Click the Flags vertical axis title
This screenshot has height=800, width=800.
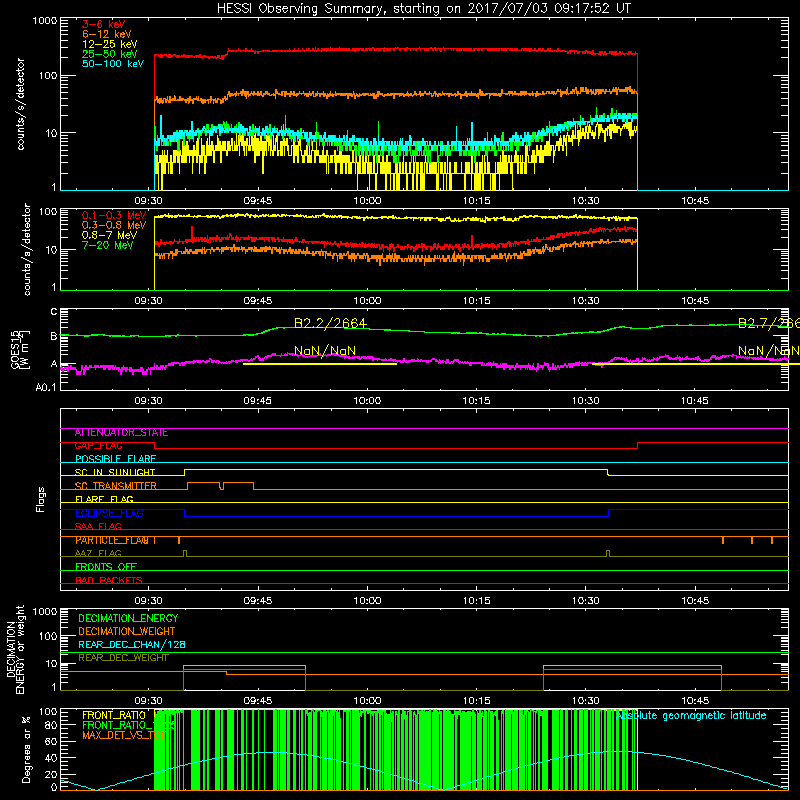[x=41, y=499]
